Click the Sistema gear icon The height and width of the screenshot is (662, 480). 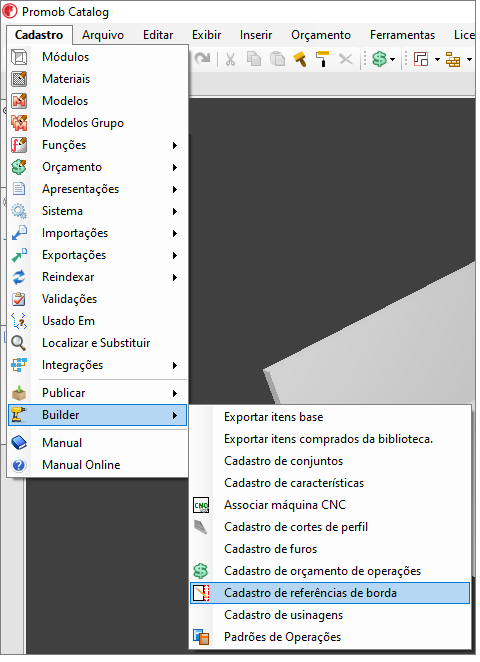[x=19, y=211]
